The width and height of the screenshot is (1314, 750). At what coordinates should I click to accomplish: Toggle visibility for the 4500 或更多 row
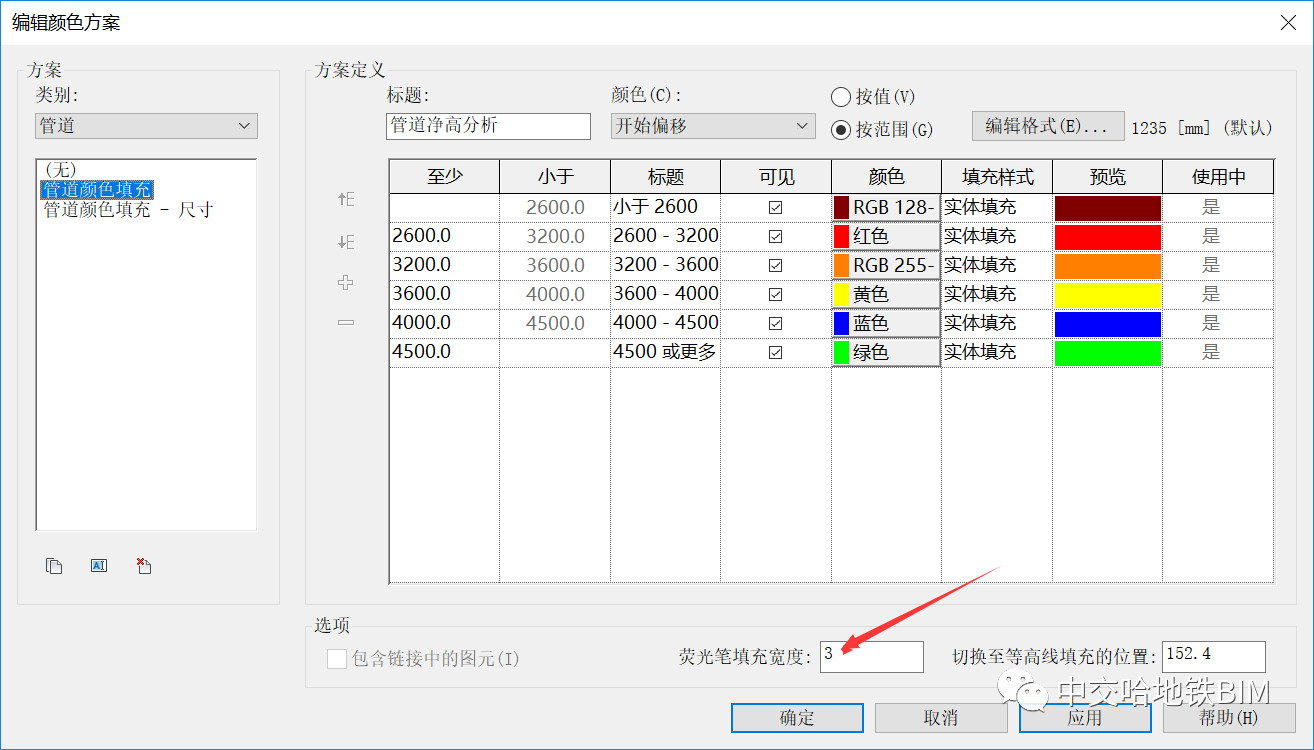[775, 353]
